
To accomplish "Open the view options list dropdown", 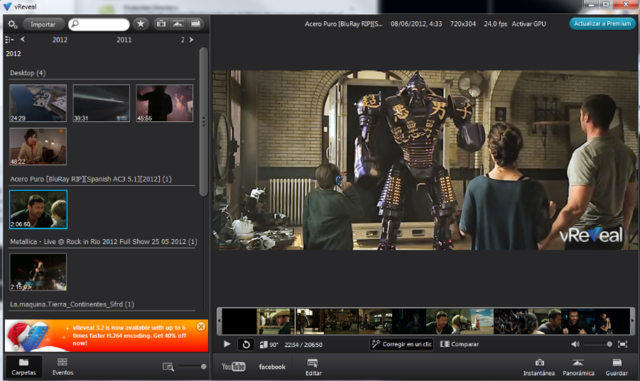I will [x=9, y=40].
